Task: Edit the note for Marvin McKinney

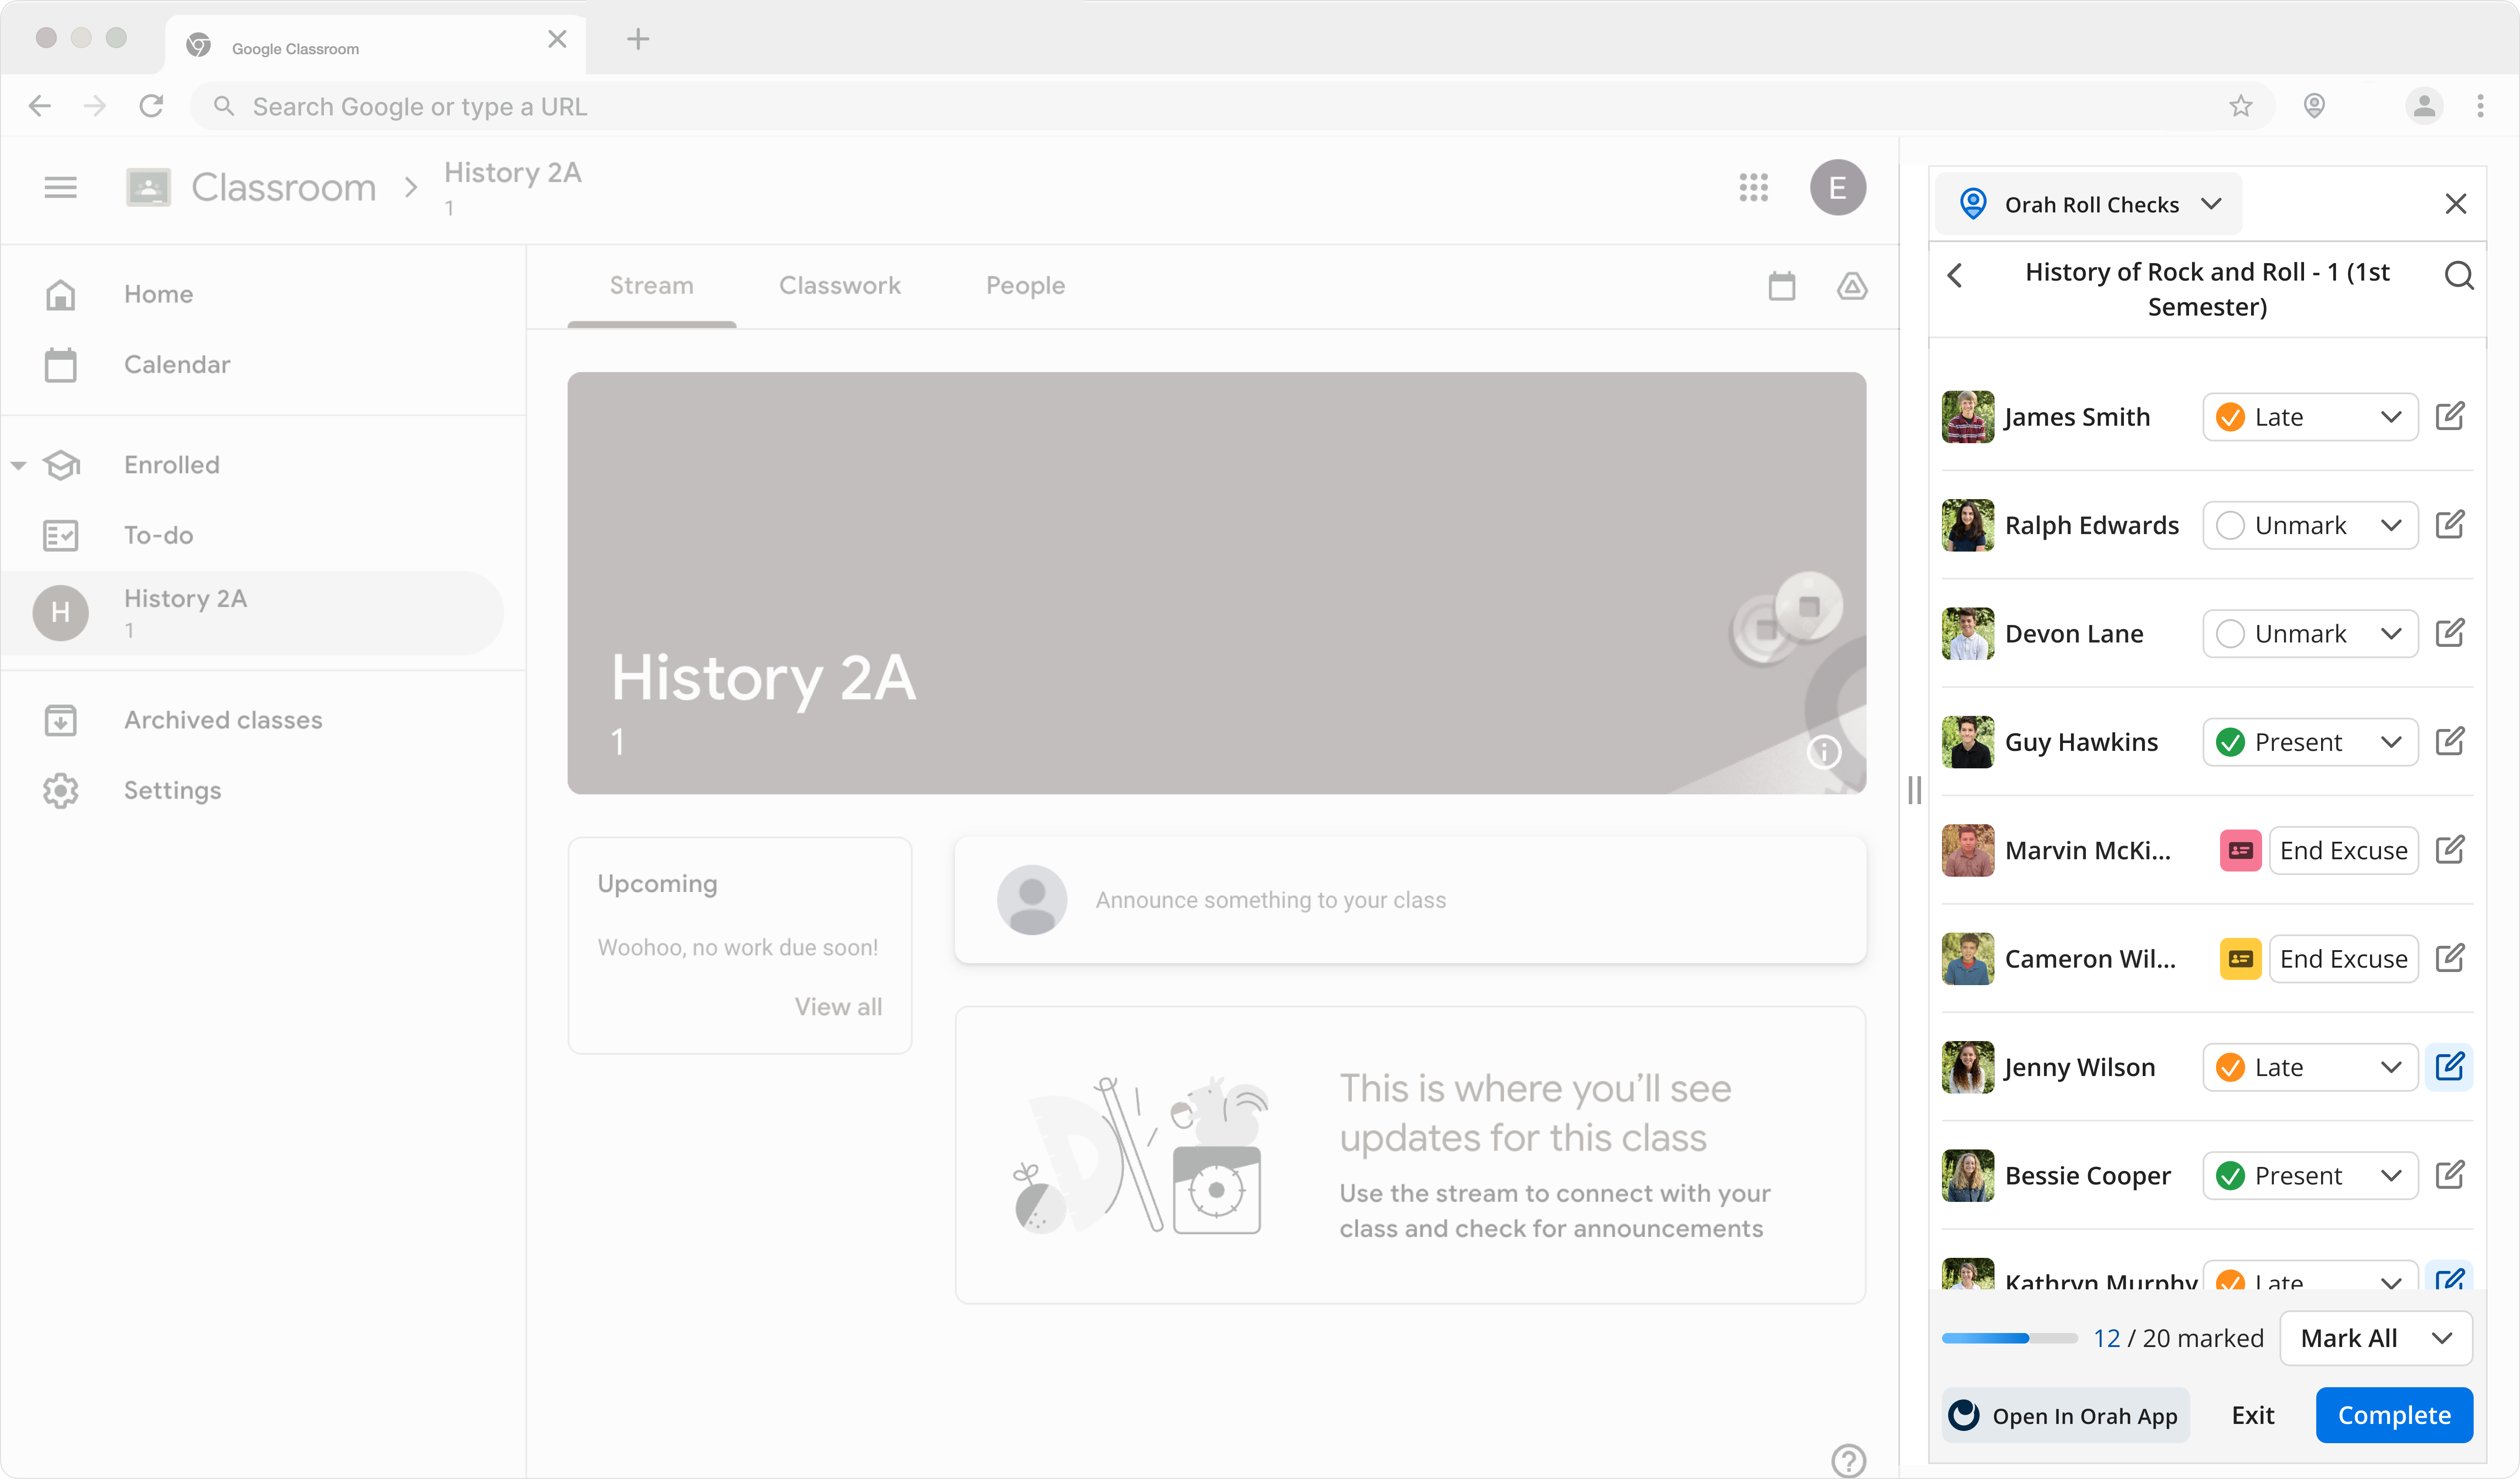Action: 2449,850
